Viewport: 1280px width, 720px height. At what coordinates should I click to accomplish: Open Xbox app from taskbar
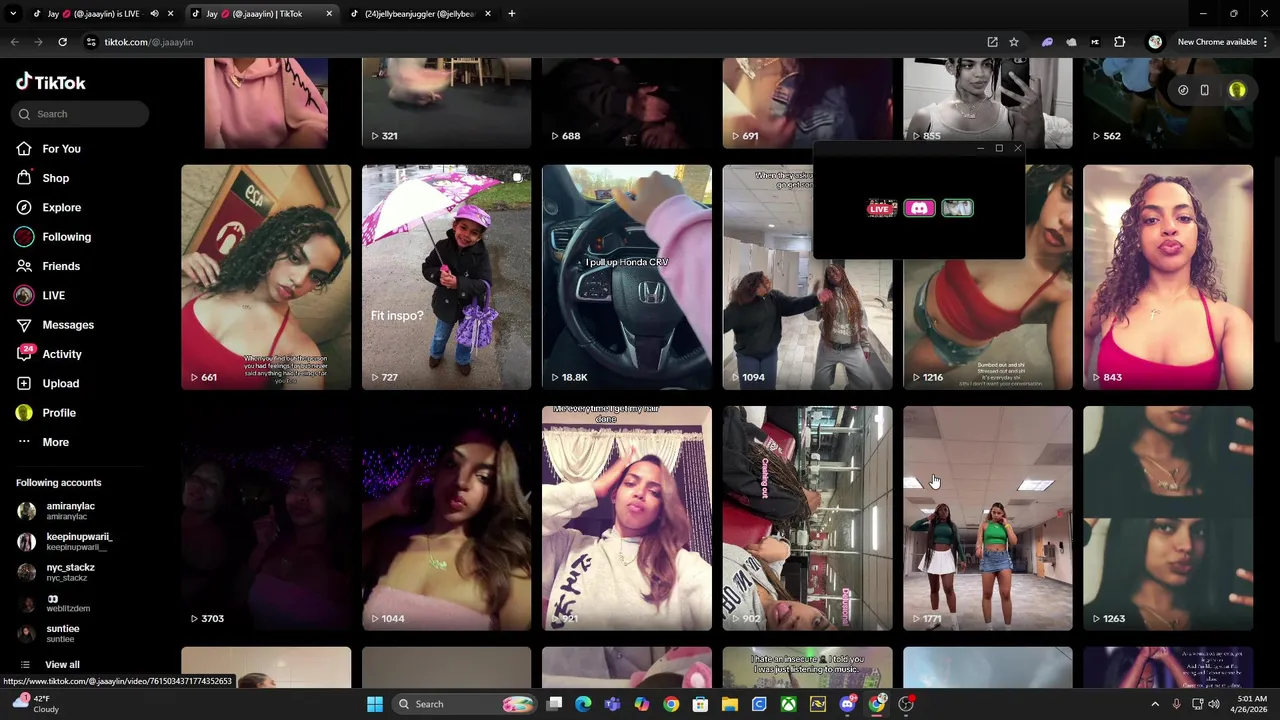tap(789, 704)
